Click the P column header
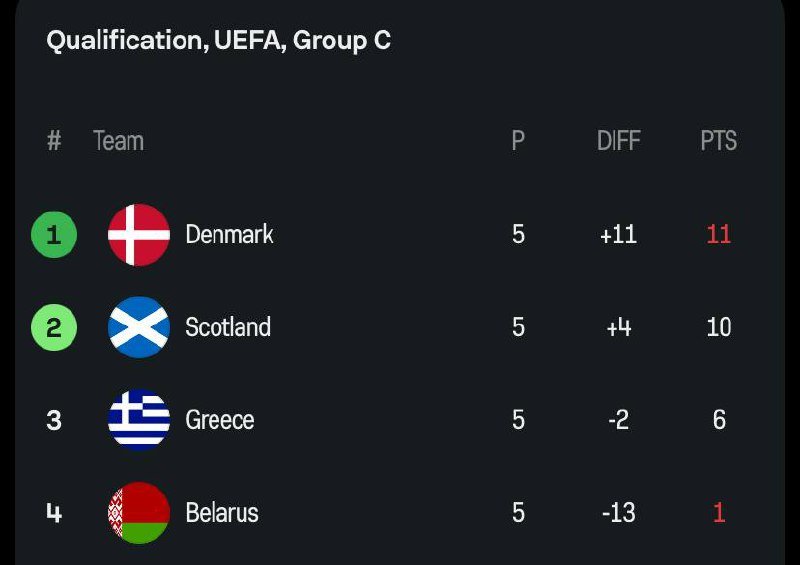This screenshot has width=800, height=565. coord(518,141)
